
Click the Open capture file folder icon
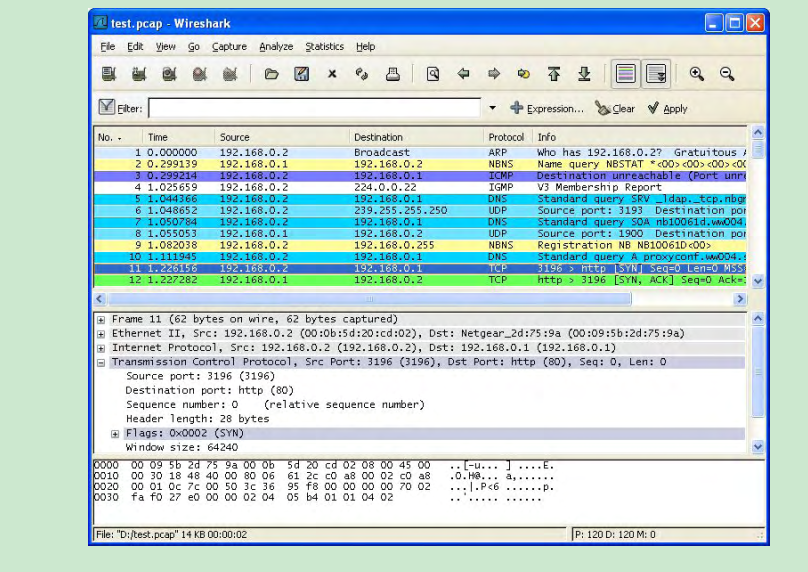[271, 74]
